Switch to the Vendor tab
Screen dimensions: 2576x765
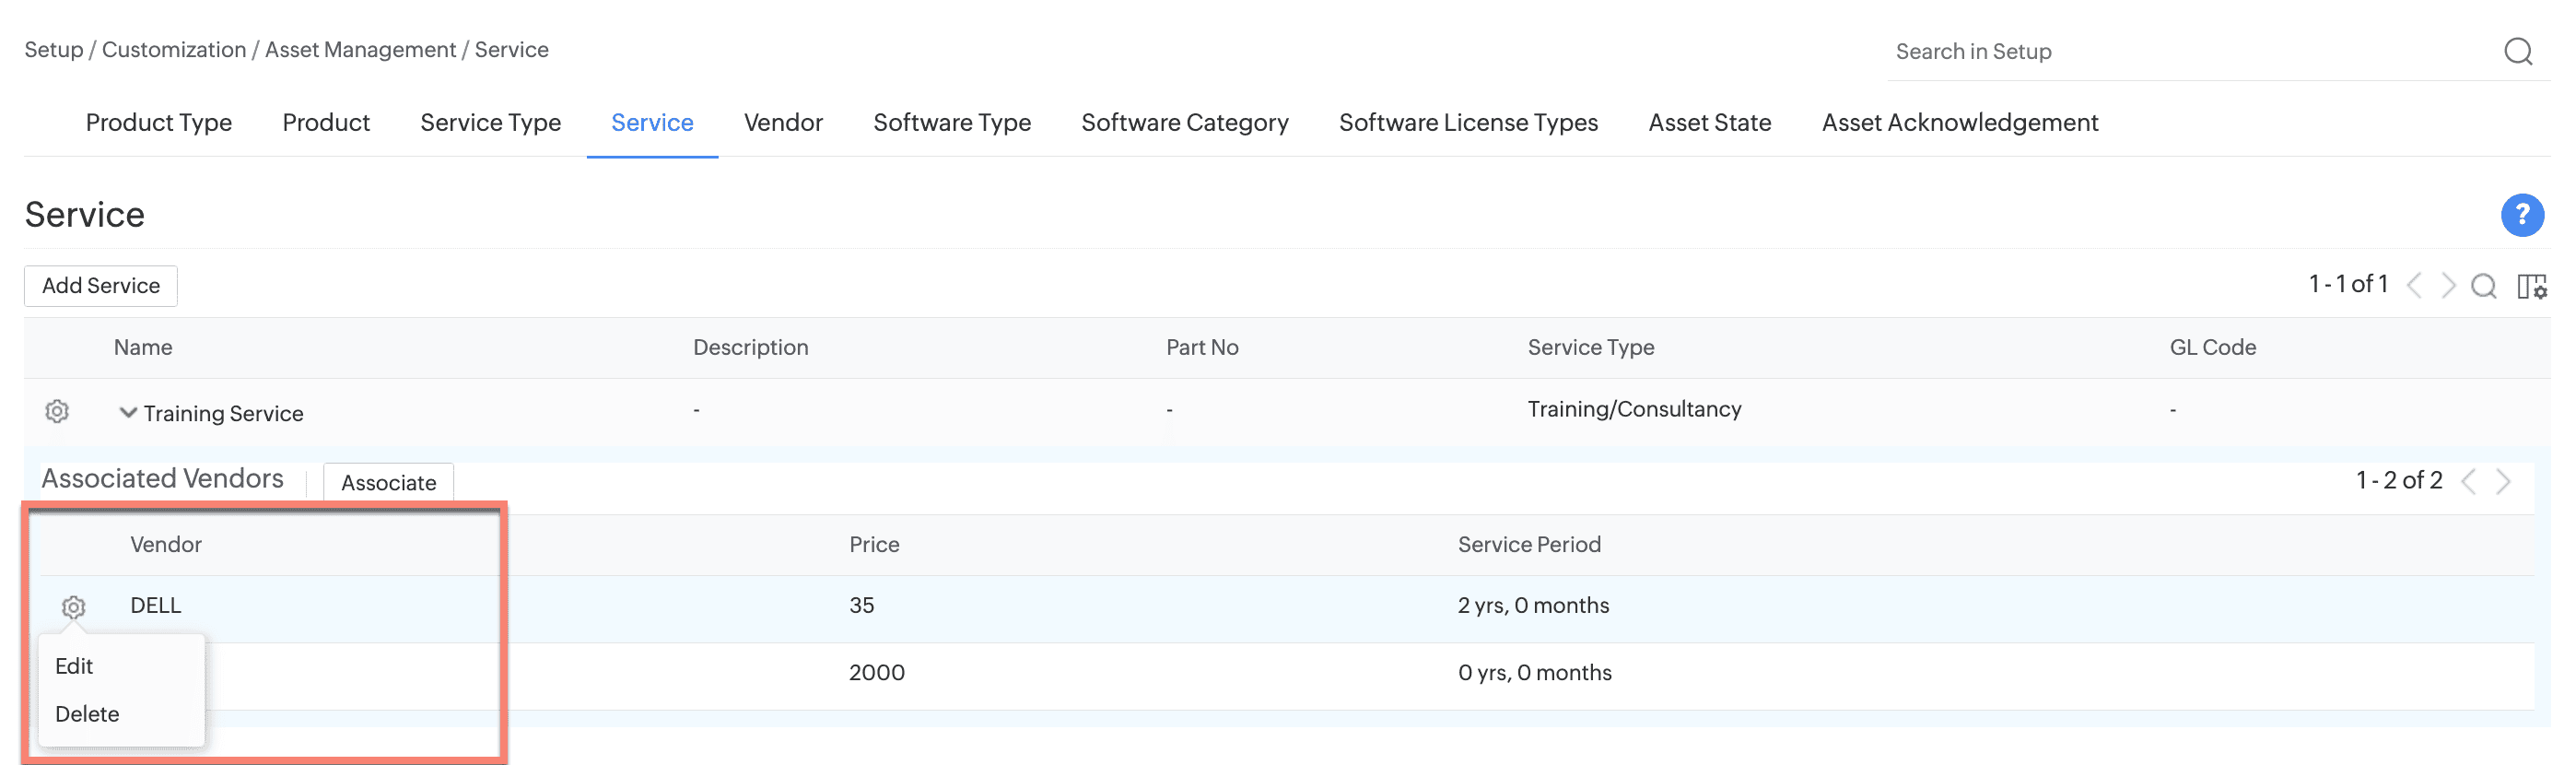(782, 123)
